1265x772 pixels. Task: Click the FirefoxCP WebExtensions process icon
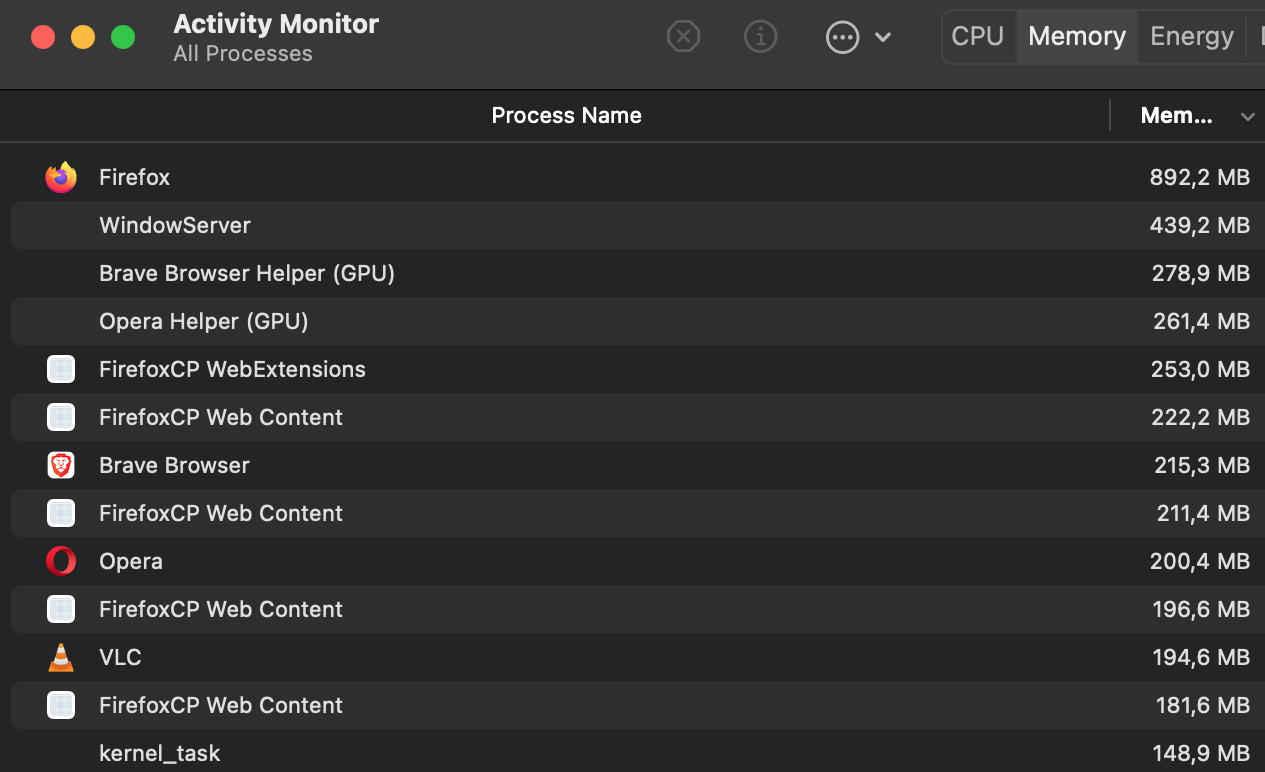pyautogui.click(x=61, y=369)
